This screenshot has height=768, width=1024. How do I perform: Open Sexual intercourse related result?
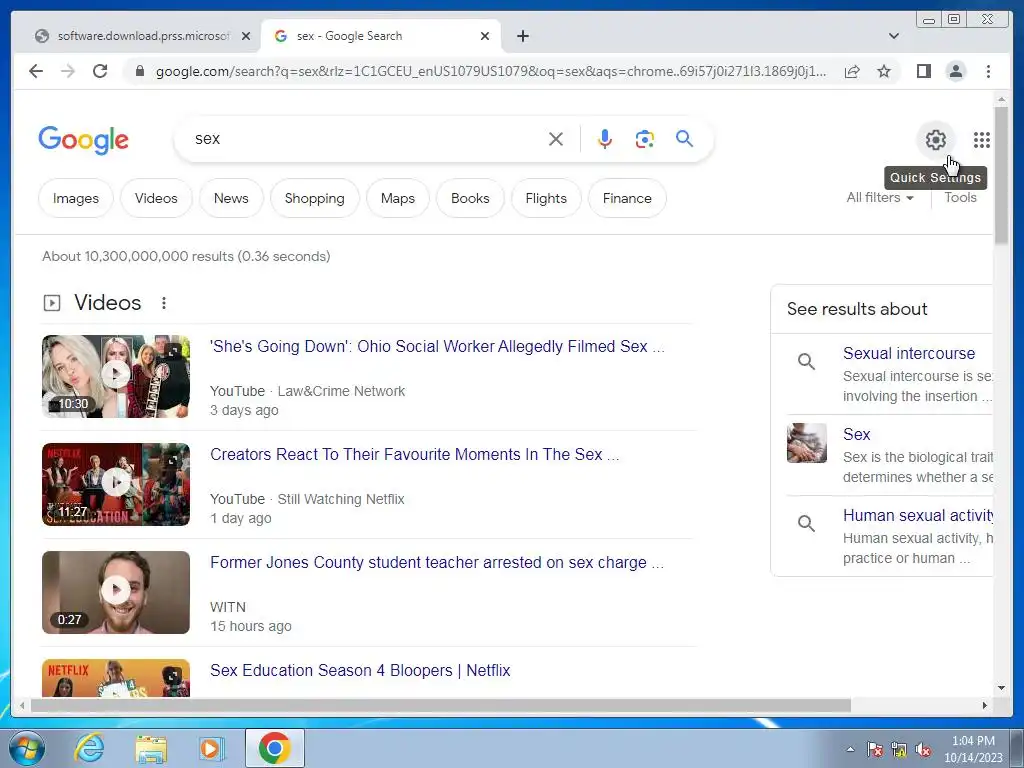(x=908, y=353)
